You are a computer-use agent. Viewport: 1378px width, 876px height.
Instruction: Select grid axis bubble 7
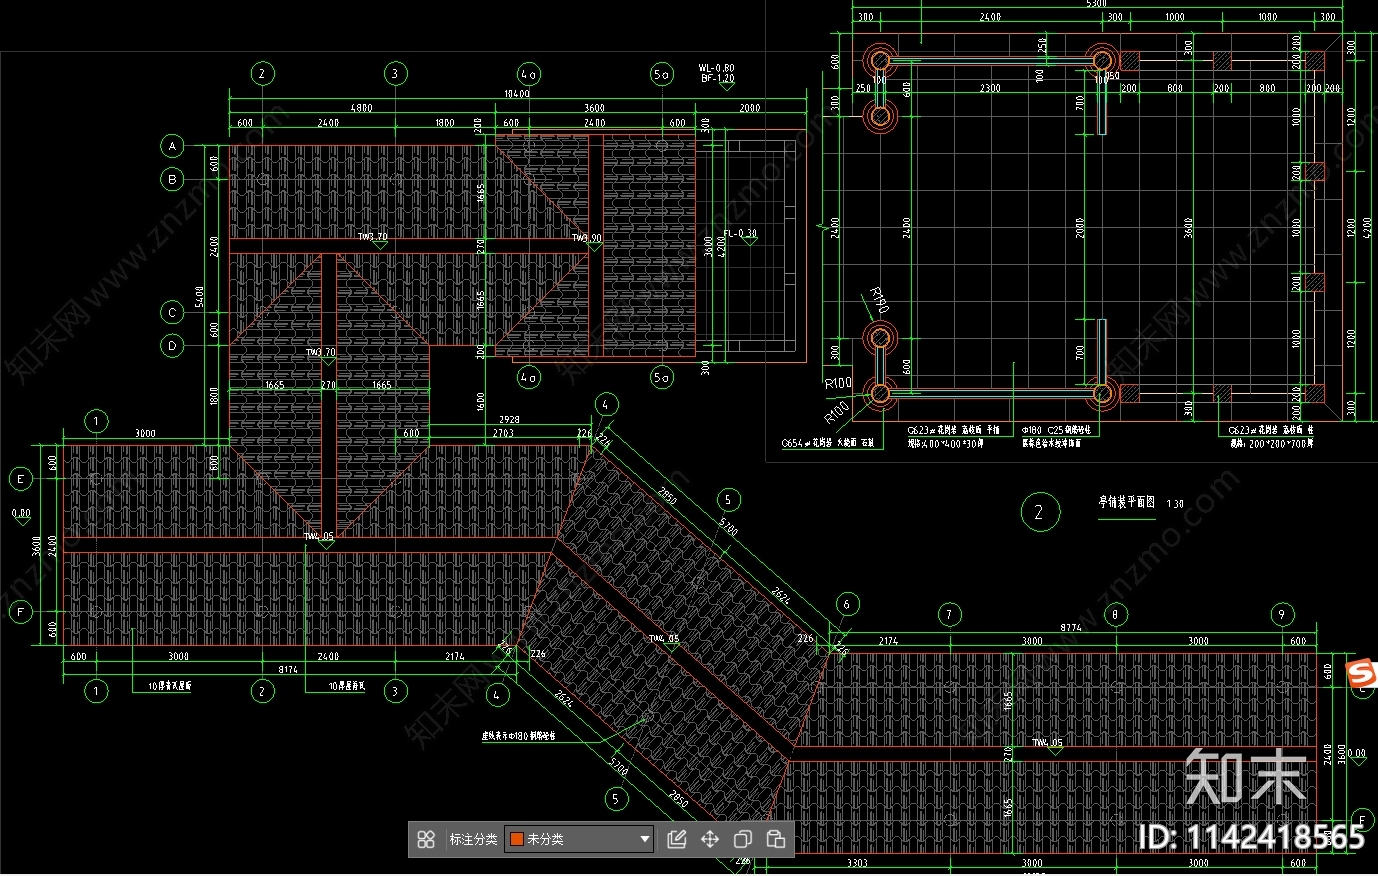pyautogui.click(x=949, y=614)
